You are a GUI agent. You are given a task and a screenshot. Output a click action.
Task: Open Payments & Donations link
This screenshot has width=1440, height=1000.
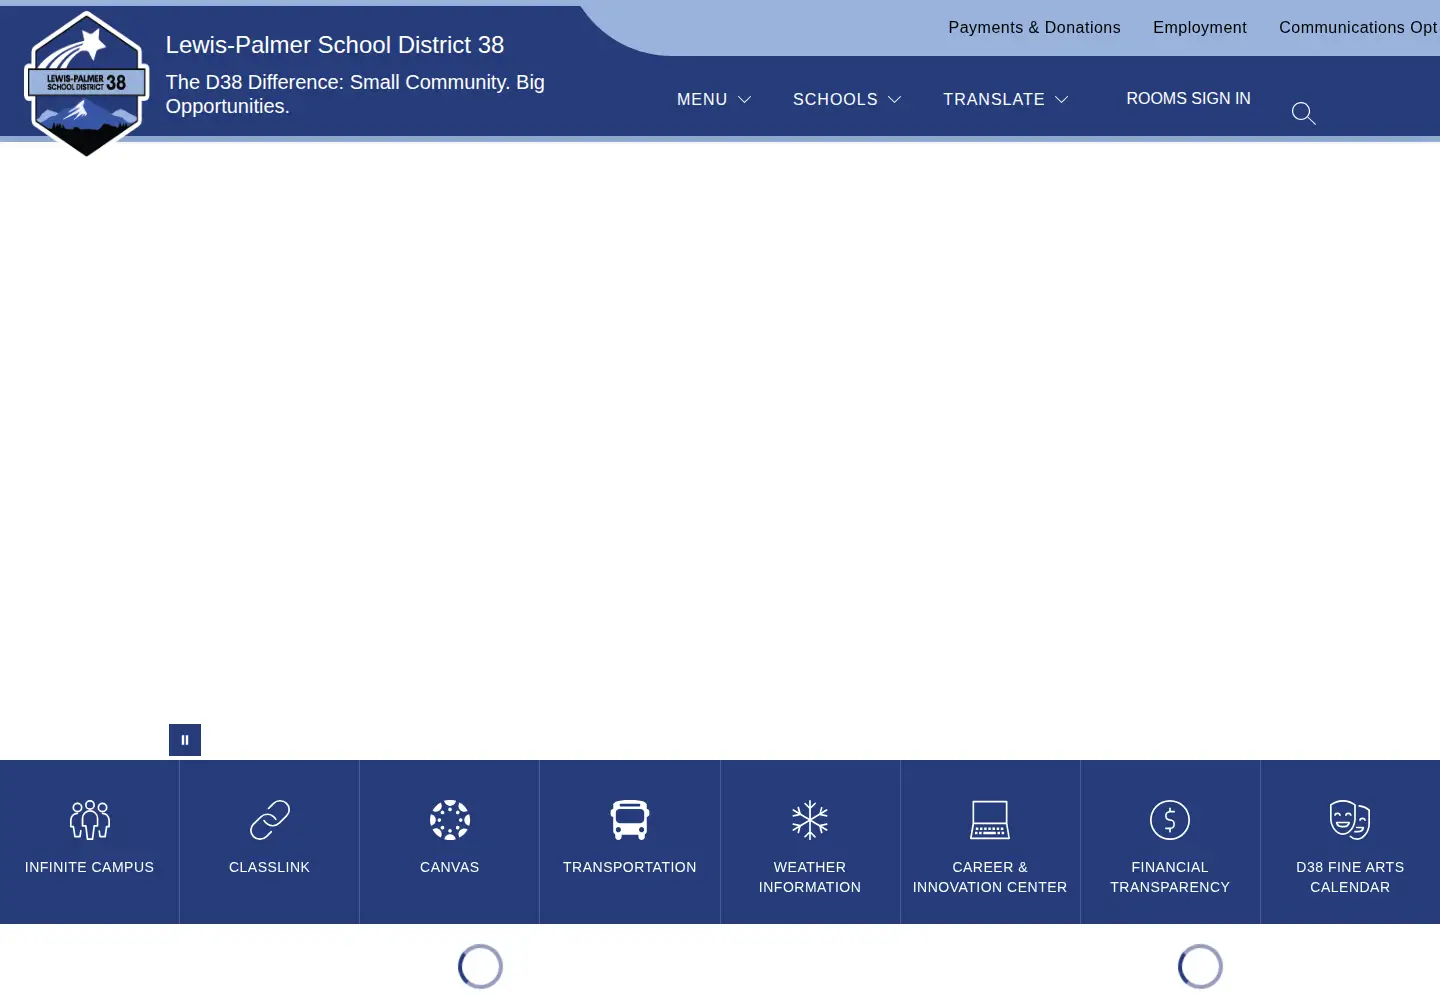click(x=1034, y=28)
